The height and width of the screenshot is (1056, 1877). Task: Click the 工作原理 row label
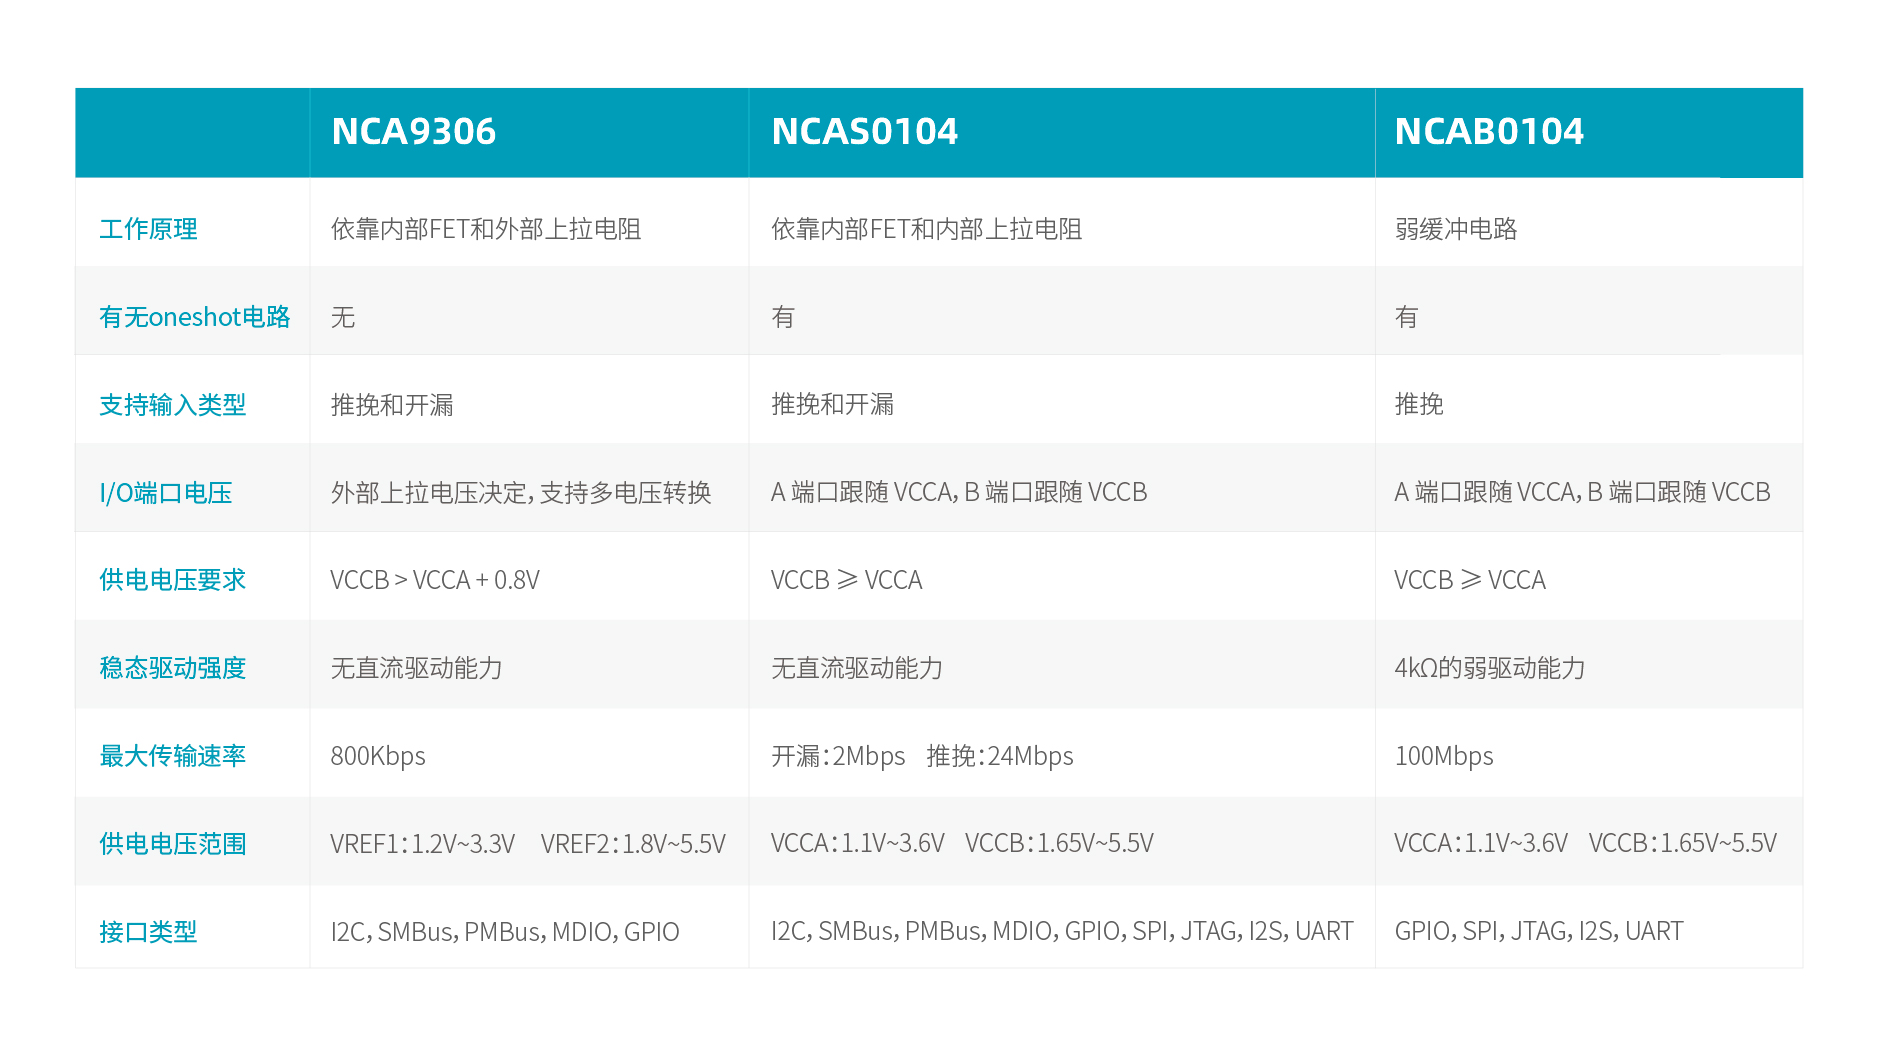(x=148, y=229)
